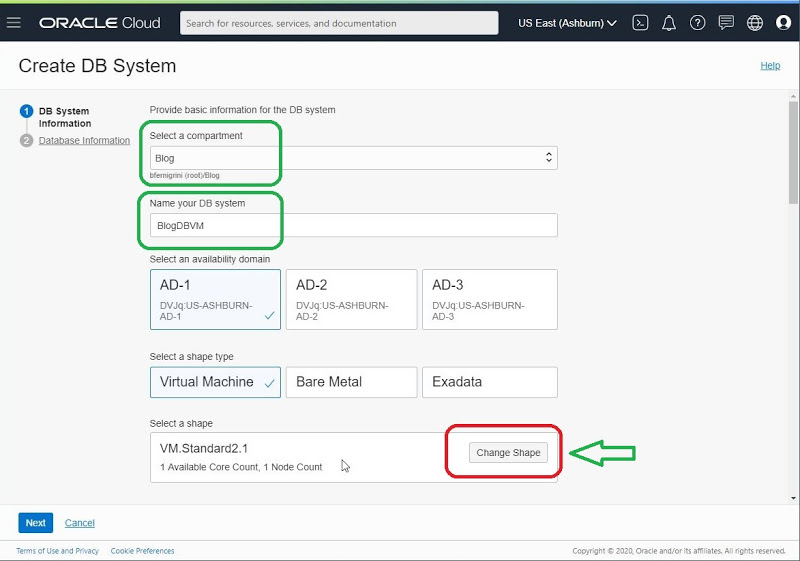Select step 1 DB System Information
Image resolution: width=800 pixels, height=561 pixels.
pos(65,117)
